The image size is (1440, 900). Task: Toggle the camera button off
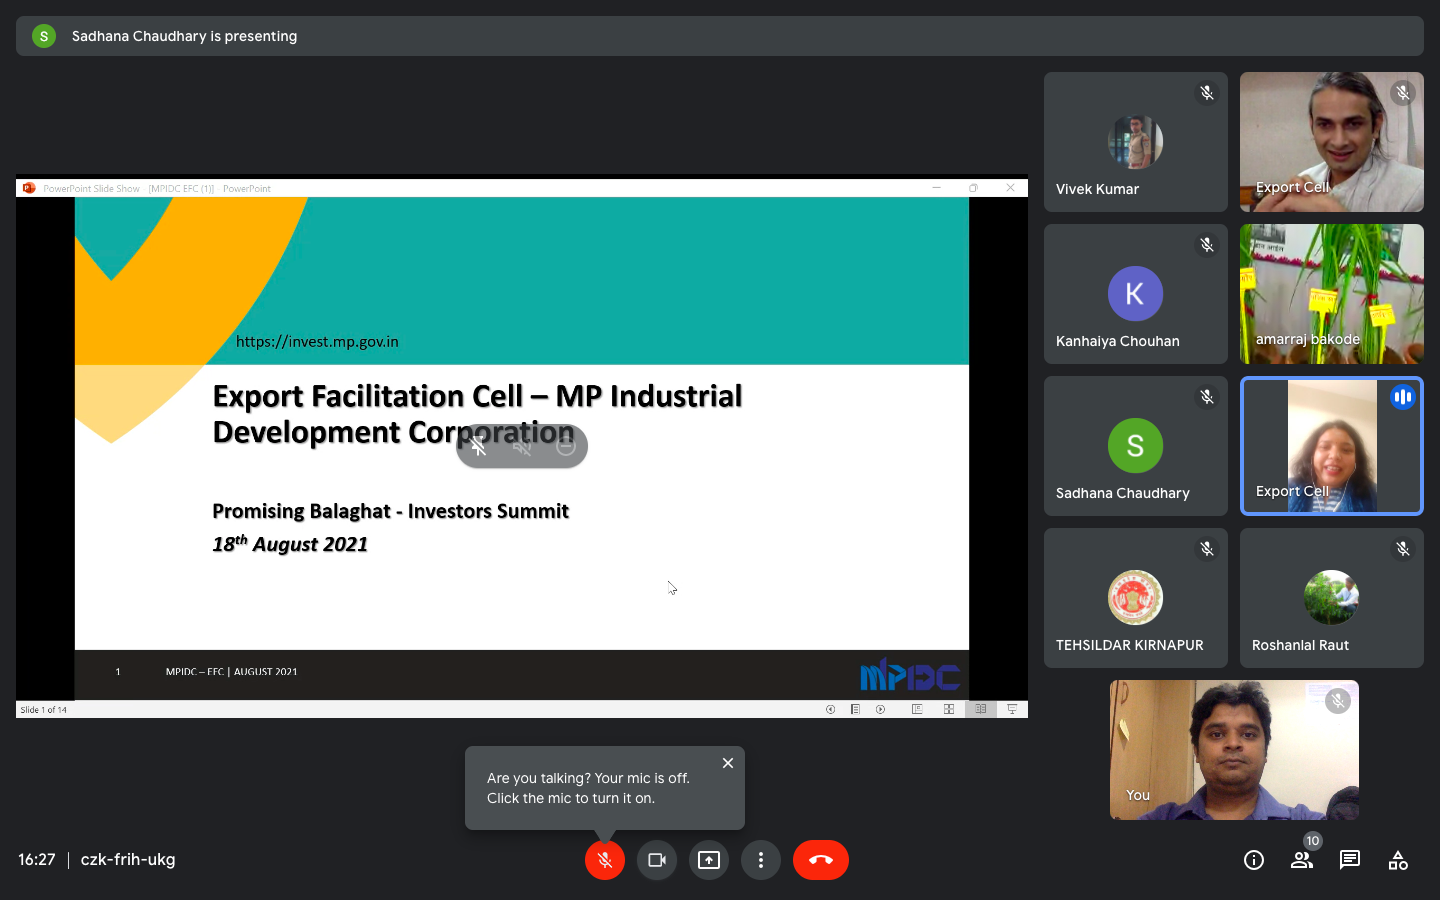[657, 860]
